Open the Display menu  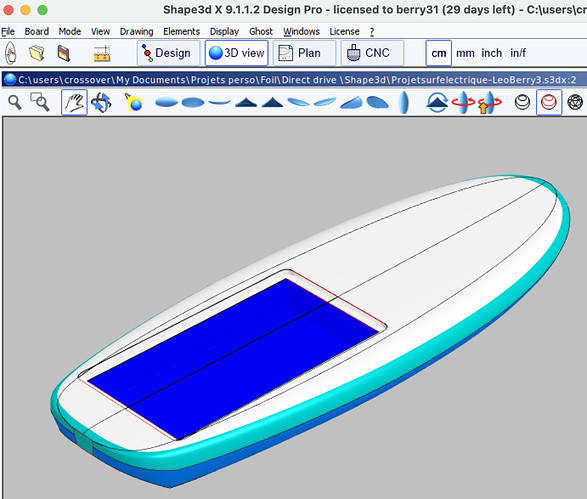coord(224,32)
